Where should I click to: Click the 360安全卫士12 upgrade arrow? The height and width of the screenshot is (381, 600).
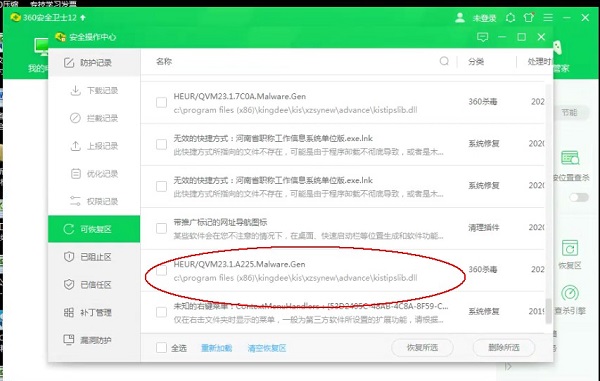[x=83, y=18]
